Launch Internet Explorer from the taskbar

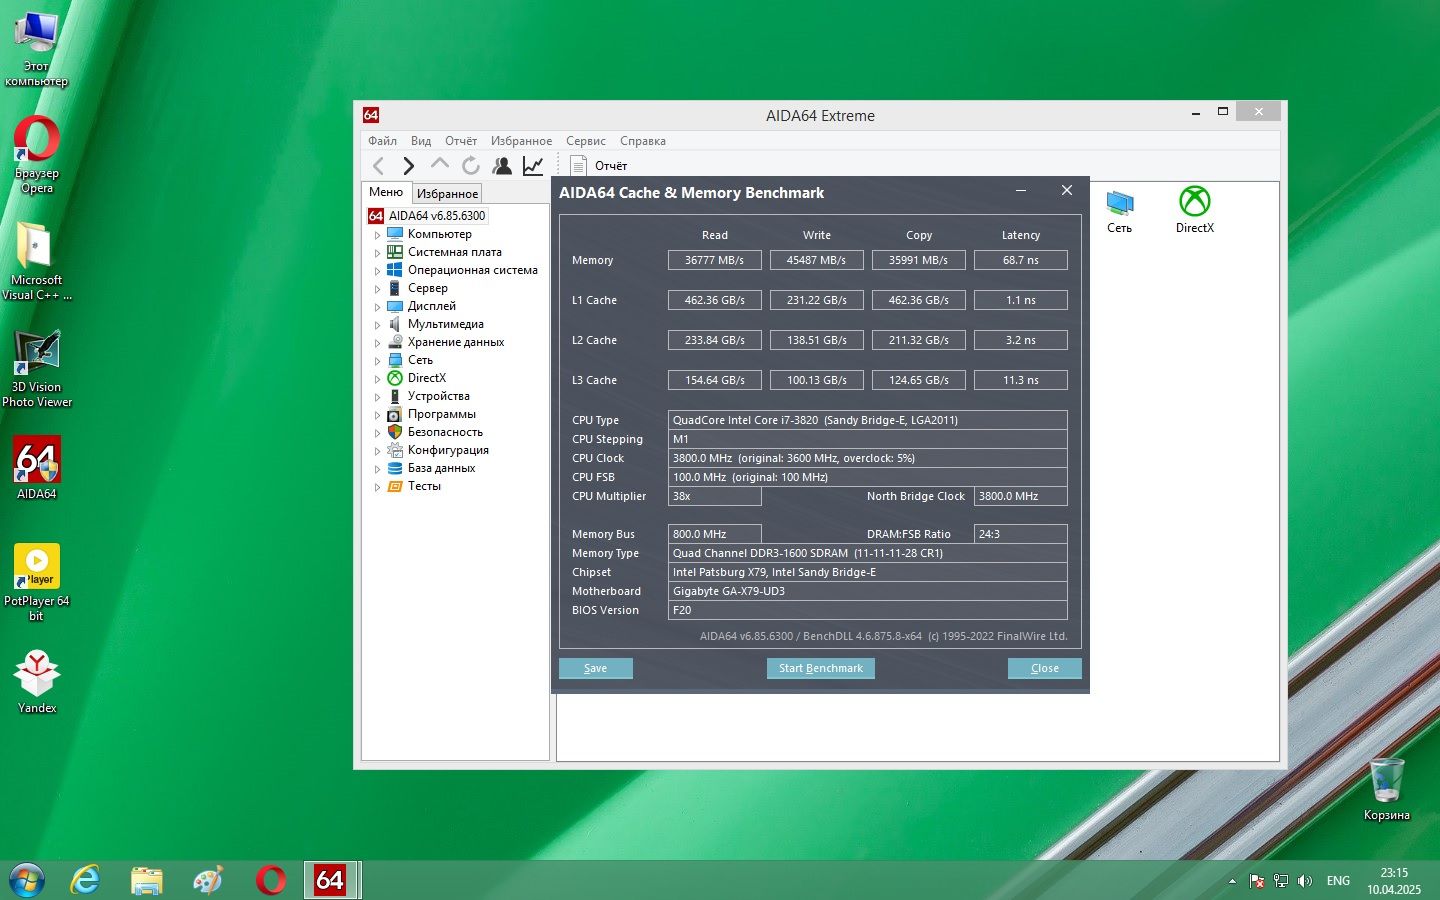click(86, 880)
